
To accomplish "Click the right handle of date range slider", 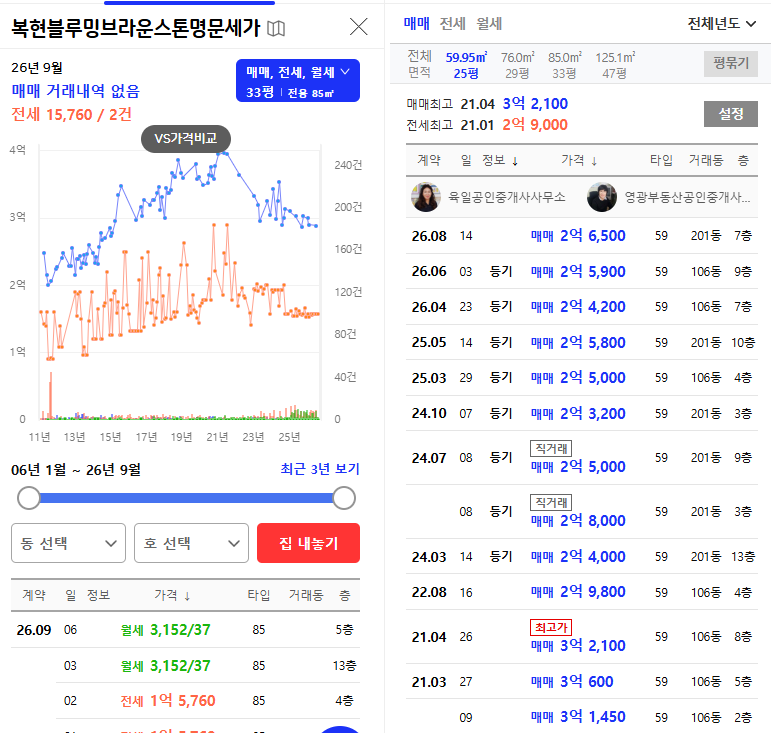I will coord(344,498).
